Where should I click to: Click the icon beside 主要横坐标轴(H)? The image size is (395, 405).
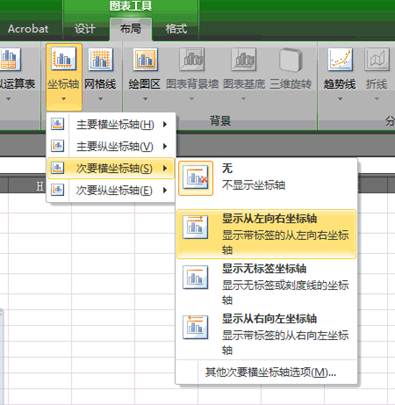(x=57, y=124)
